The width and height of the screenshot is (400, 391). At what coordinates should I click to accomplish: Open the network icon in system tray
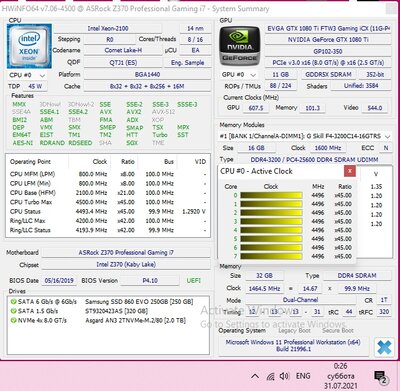(x=270, y=376)
